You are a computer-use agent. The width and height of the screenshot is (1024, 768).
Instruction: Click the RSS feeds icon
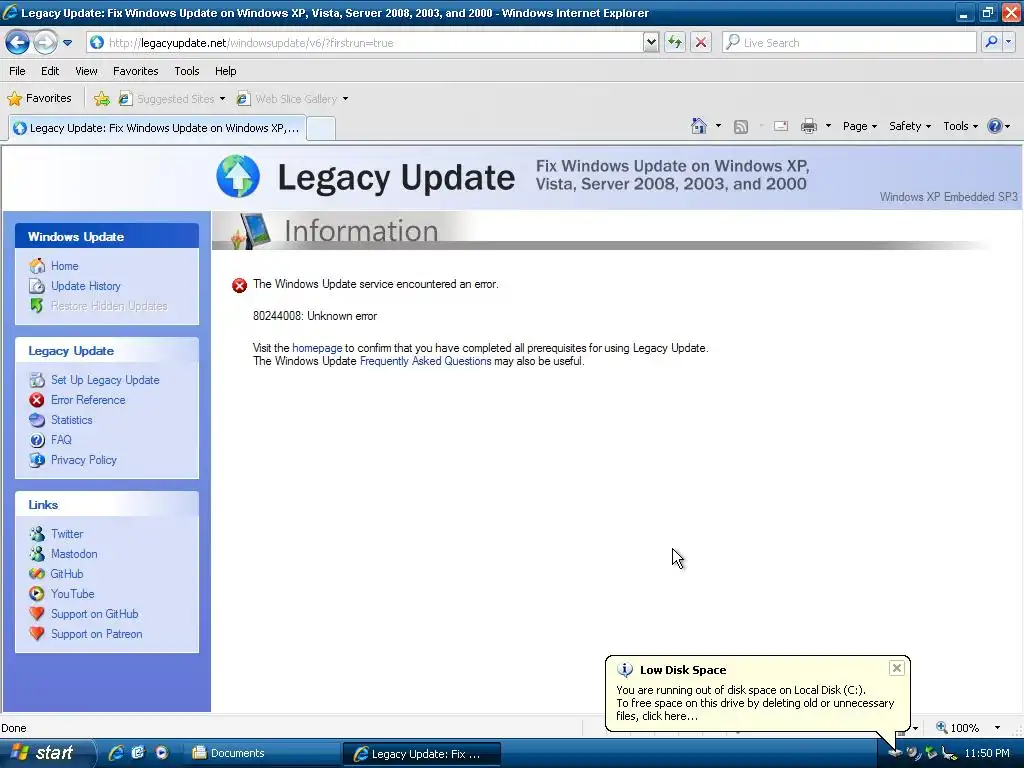pyautogui.click(x=741, y=127)
